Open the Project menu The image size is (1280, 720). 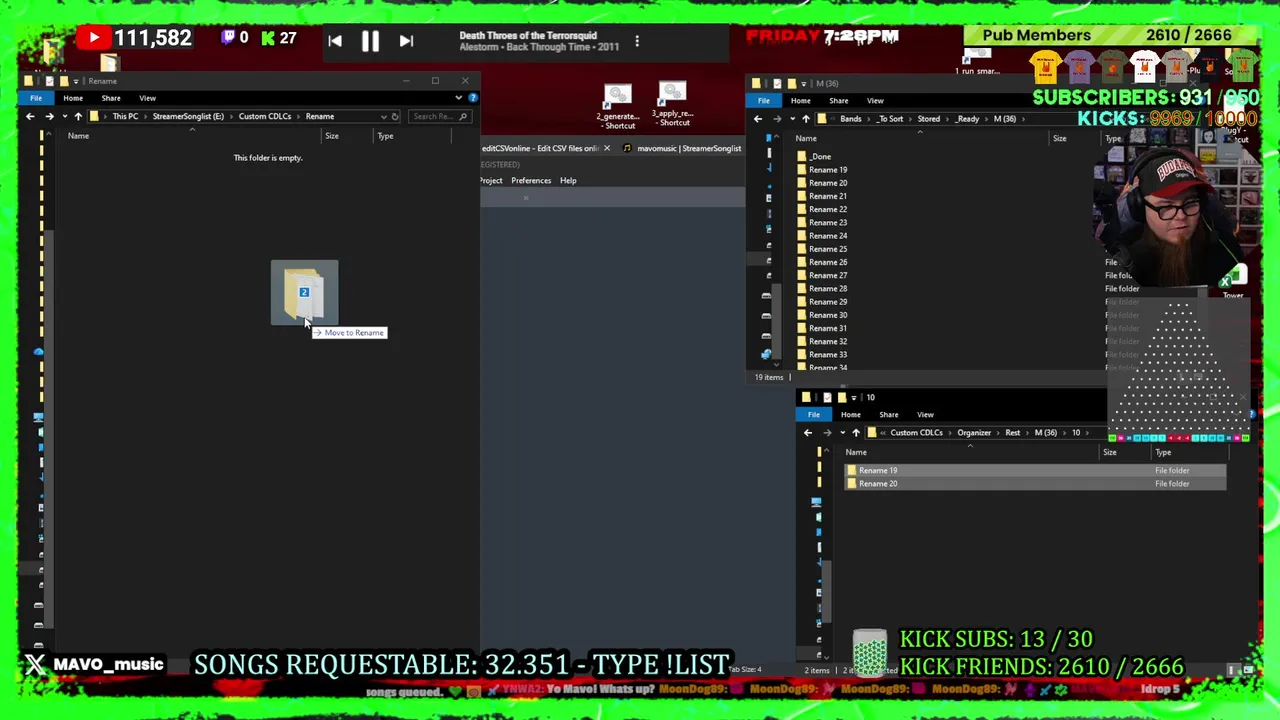click(x=491, y=181)
